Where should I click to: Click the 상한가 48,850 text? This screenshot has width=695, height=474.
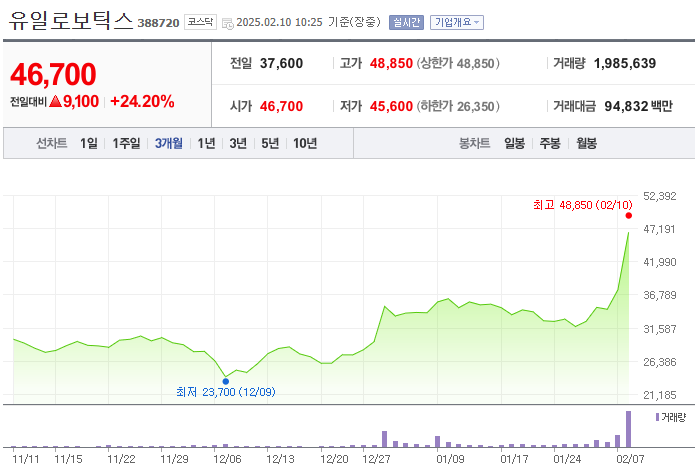pyautogui.click(x=458, y=63)
